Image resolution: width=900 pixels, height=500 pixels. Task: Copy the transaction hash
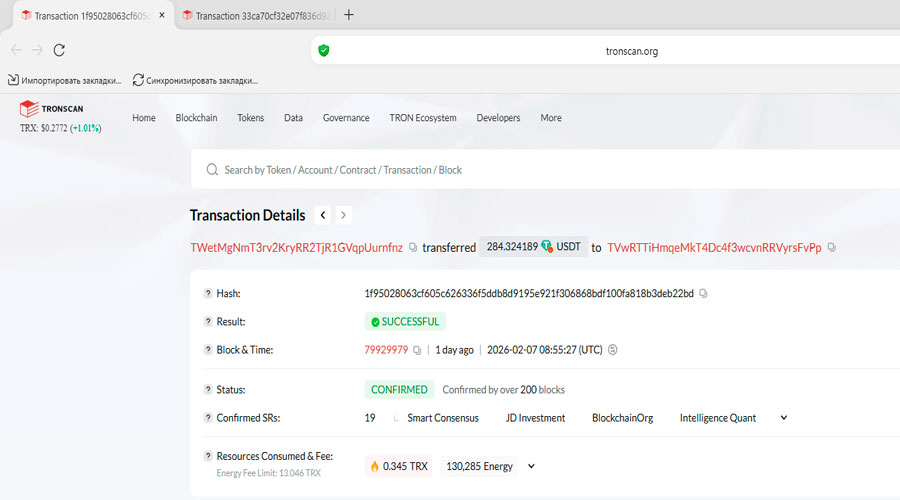[x=703, y=293]
